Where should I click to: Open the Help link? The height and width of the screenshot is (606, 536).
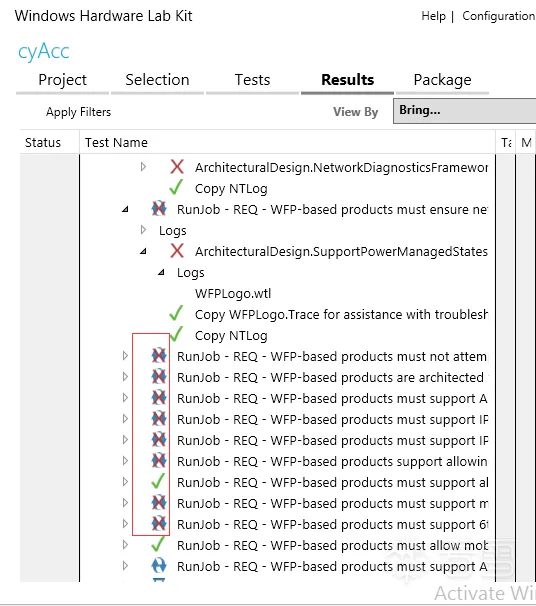tap(433, 16)
